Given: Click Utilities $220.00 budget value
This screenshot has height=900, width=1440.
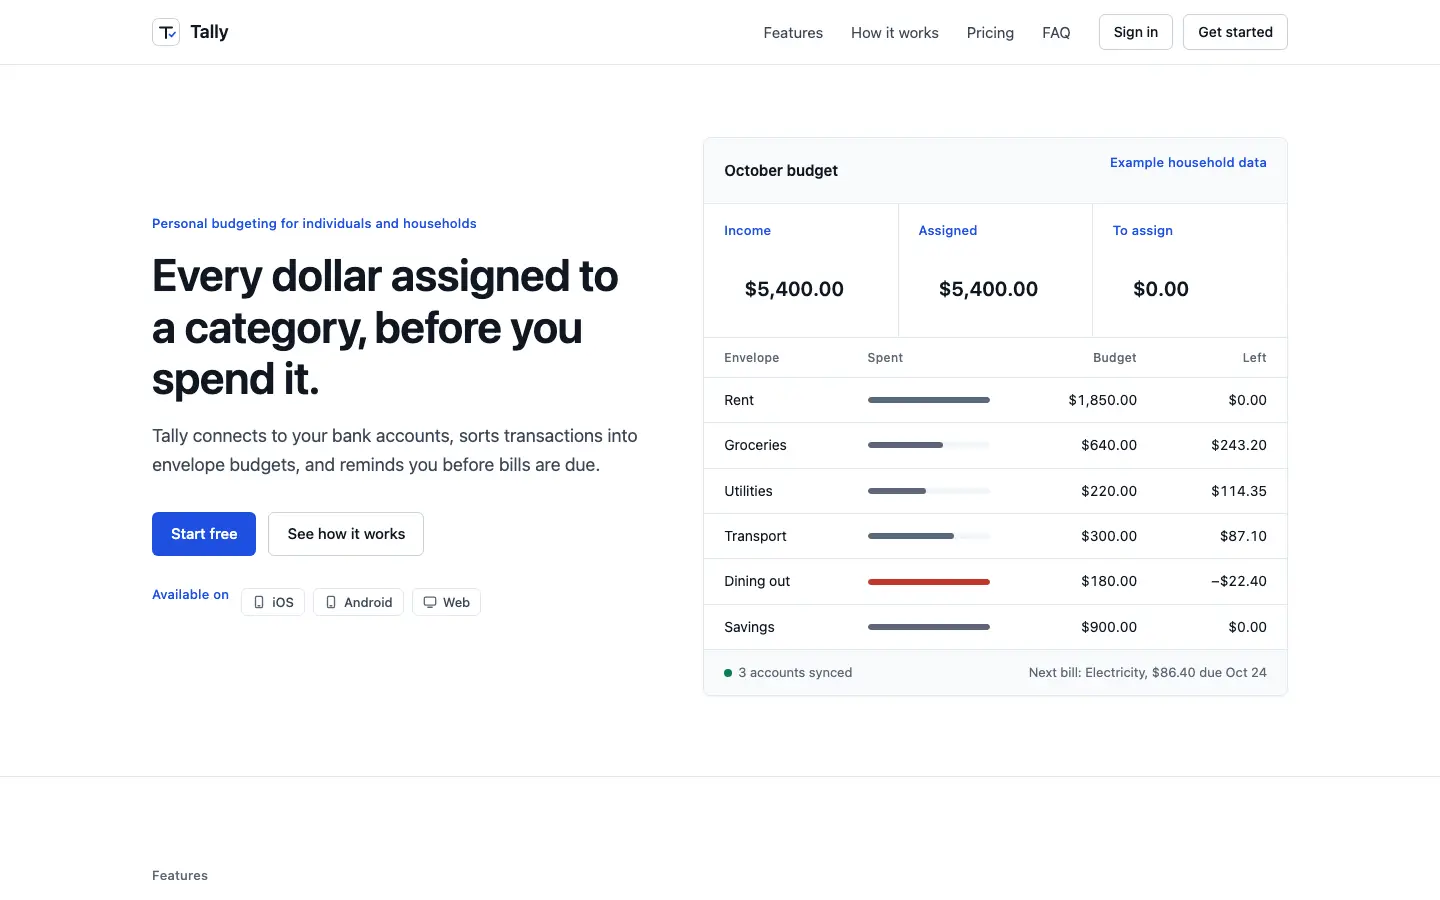Looking at the screenshot, I should coord(1109,491).
